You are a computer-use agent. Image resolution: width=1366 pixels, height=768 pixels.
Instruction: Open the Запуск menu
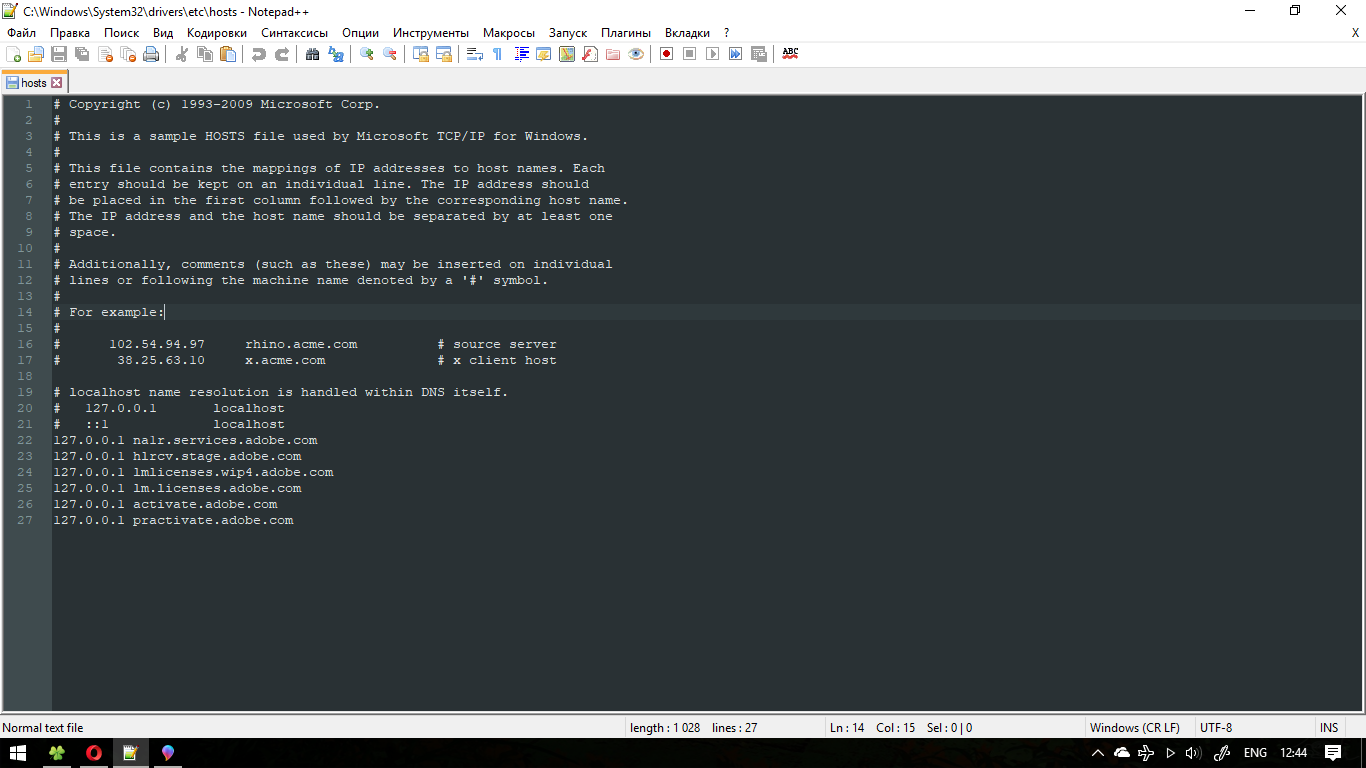568,33
